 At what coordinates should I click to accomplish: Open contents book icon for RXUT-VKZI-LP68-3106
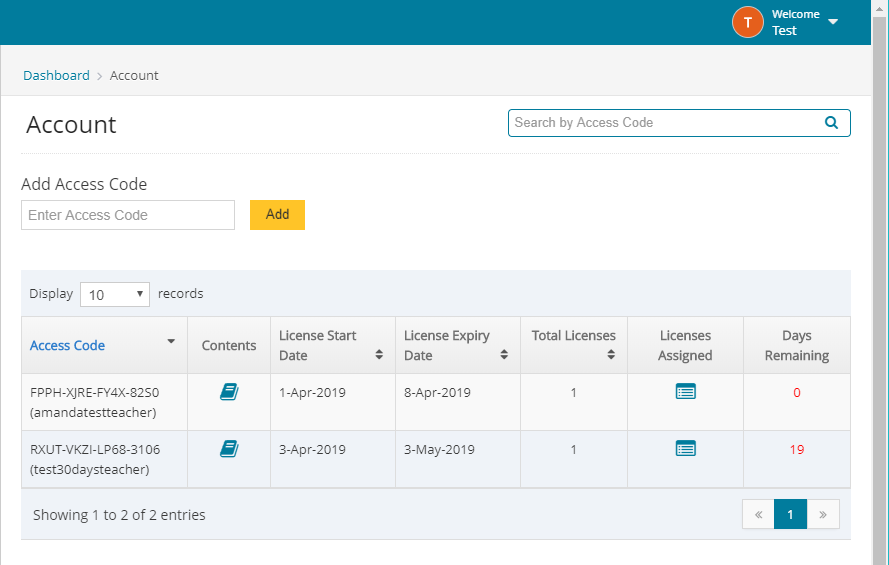click(229, 449)
